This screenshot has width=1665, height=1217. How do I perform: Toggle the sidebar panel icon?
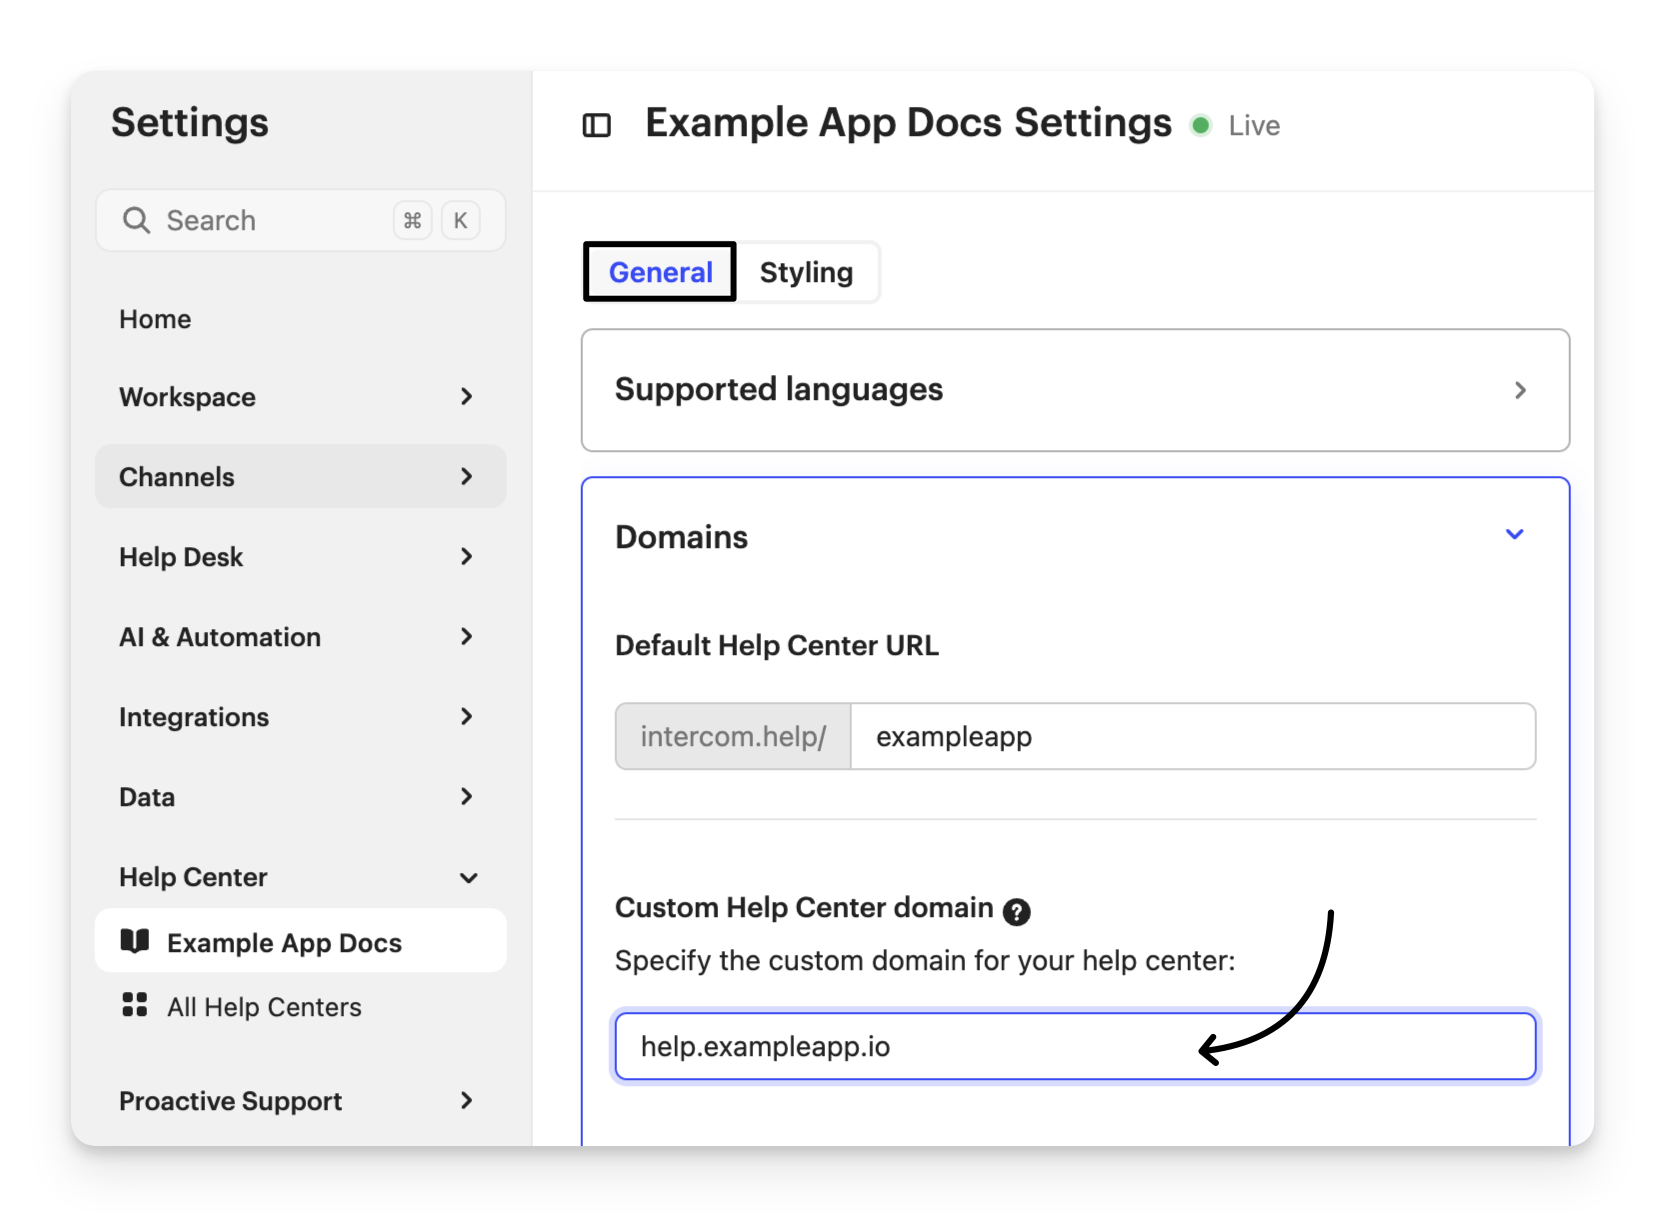(x=597, y=125)
